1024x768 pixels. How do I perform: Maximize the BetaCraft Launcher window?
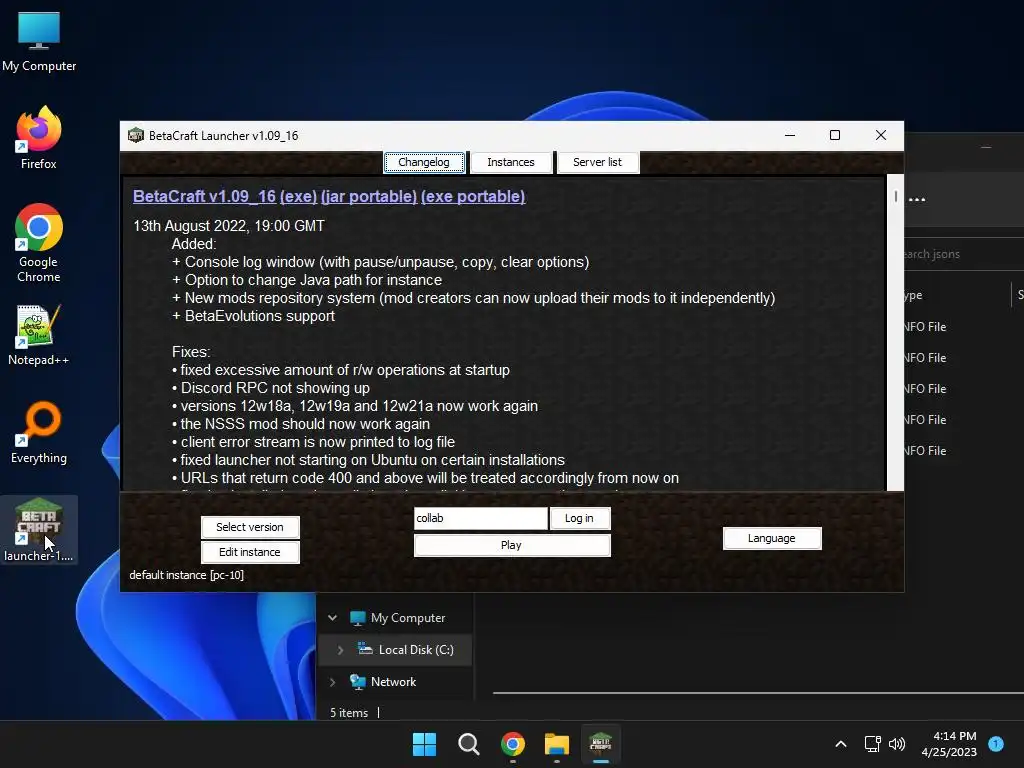coord(835,135)
